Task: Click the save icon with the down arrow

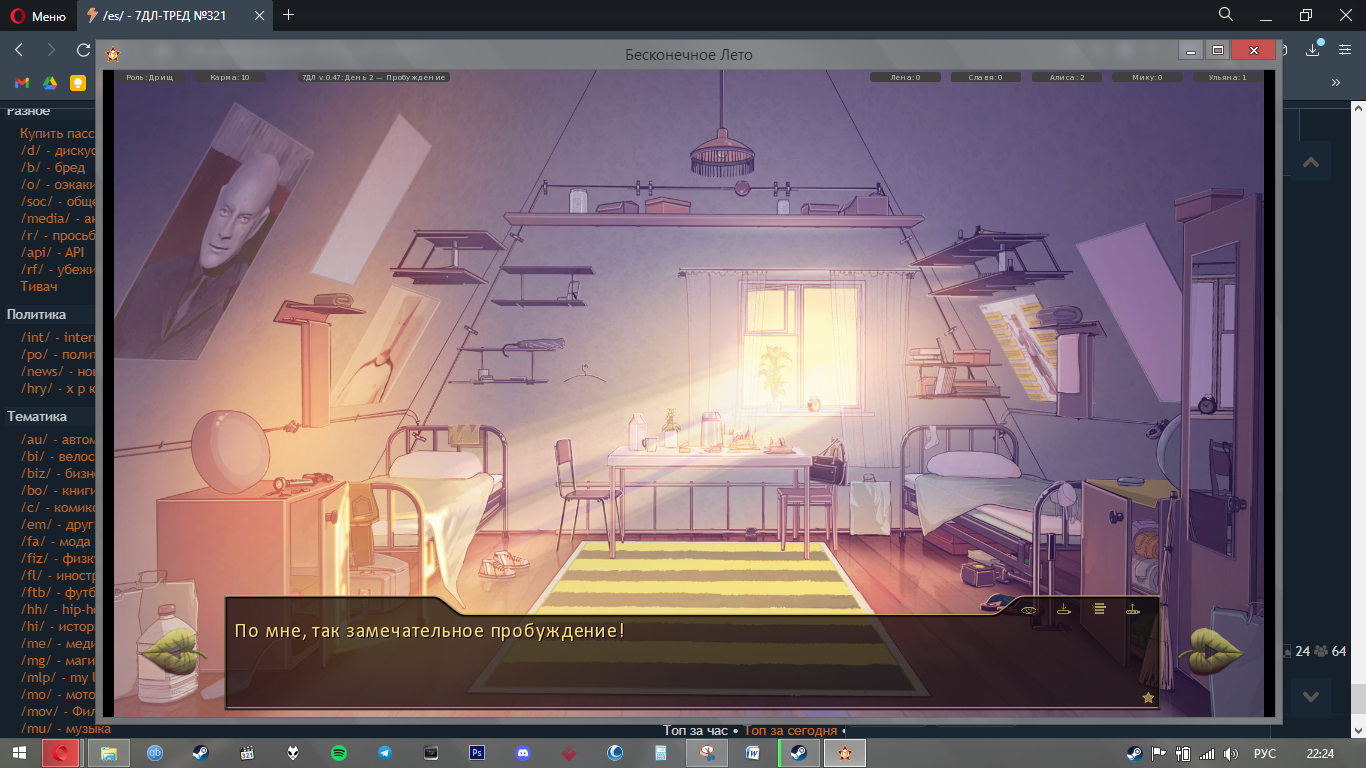Action: [x=1064, y=609]
